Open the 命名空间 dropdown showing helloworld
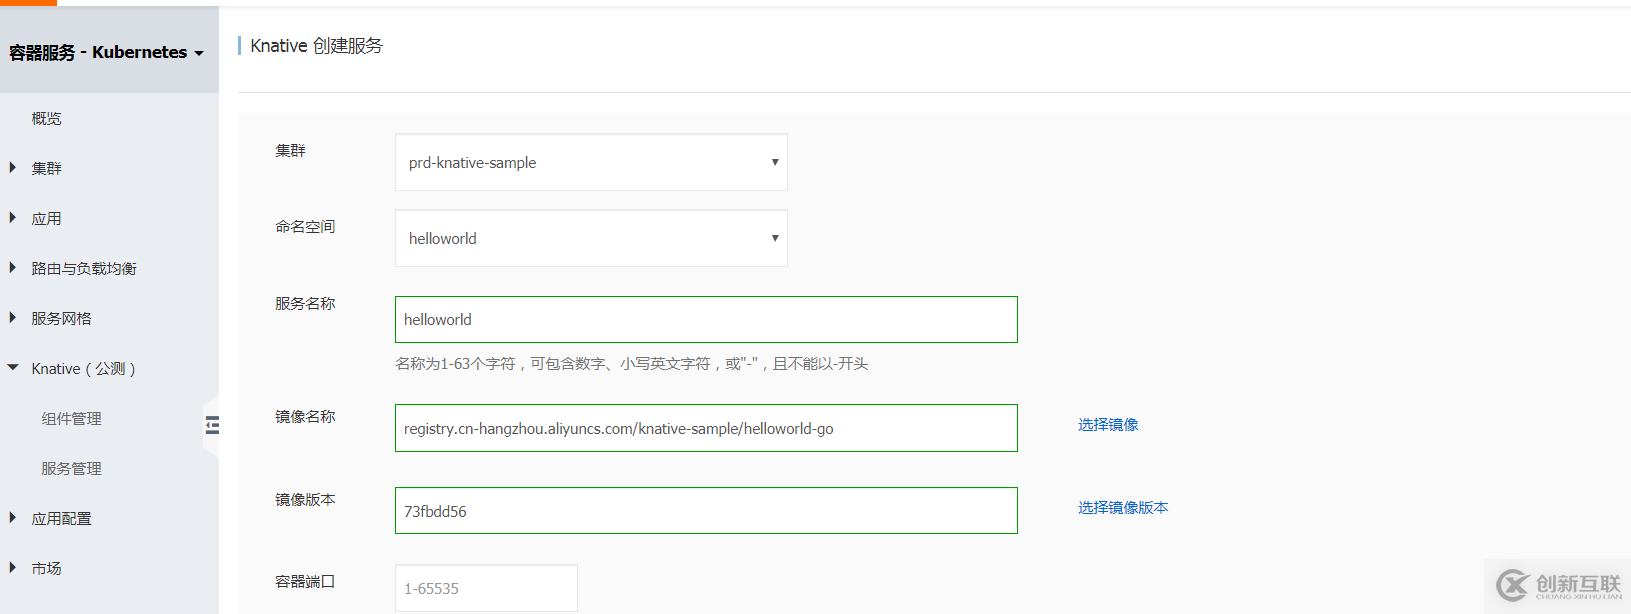Image resolution: width=1631 pixels, height=614 pixels. point(591,238)
